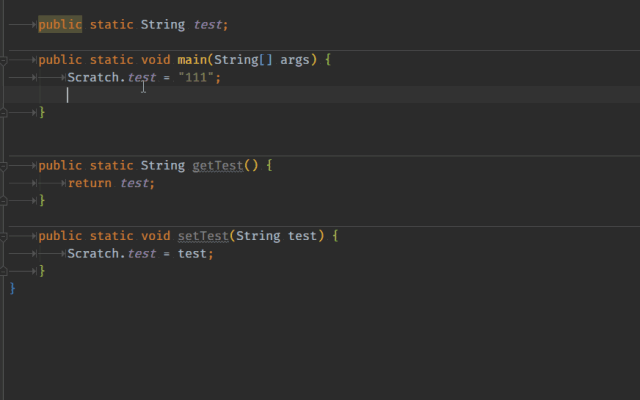This screenshot has height=400, width=640.
Task: Collapse the setTest method fold toggle
Action: point(3,236)
